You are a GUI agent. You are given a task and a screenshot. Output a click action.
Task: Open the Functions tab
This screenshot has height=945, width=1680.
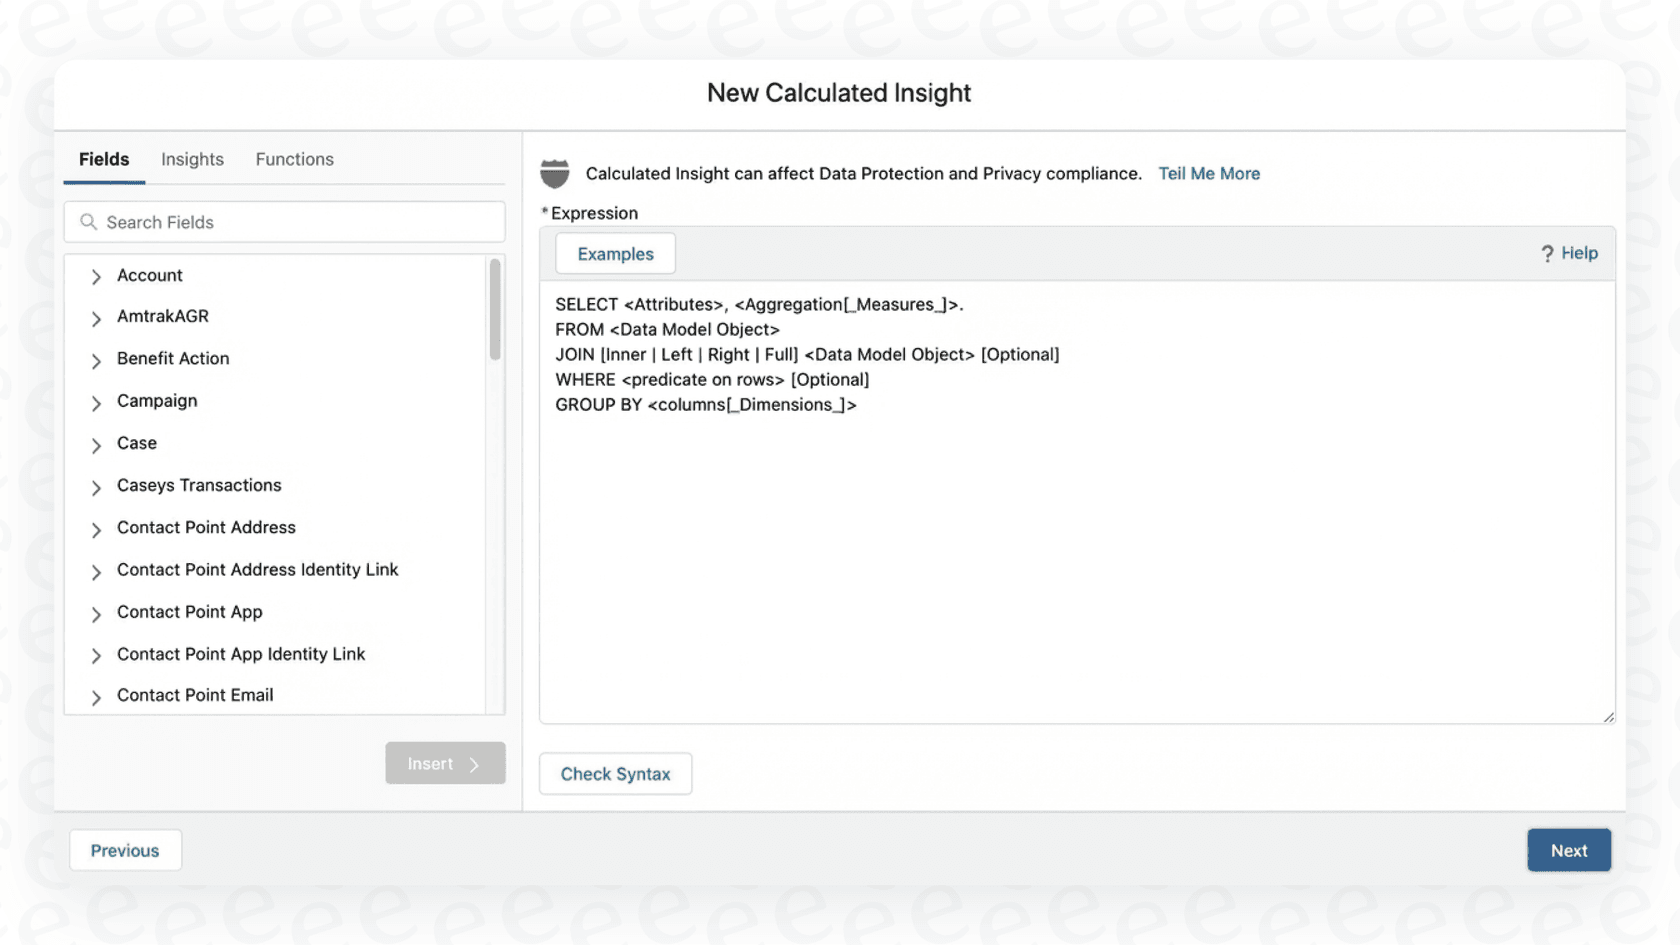pos(294,159)
